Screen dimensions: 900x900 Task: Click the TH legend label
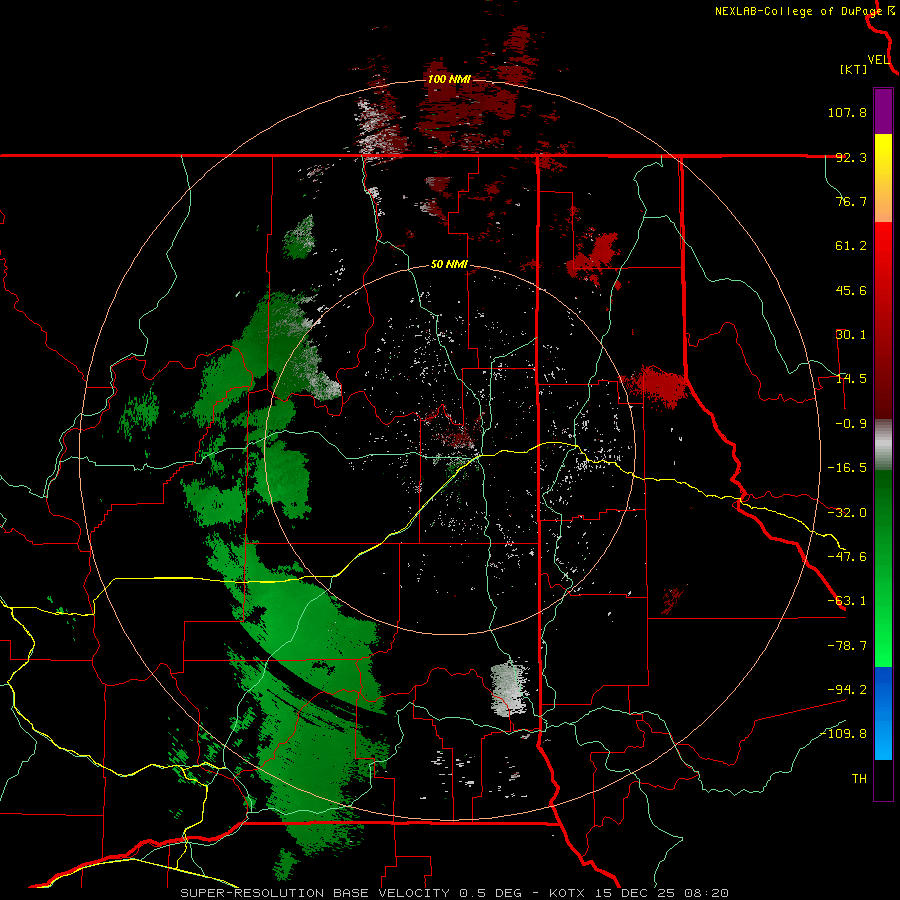(859, 779)
